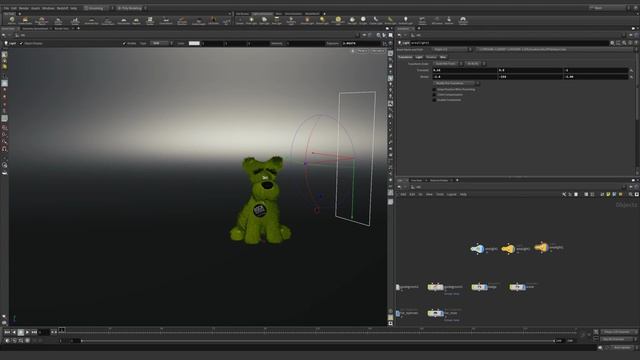
Task: Select the middle yellow area light node
Action: click(x=508, y=249)
